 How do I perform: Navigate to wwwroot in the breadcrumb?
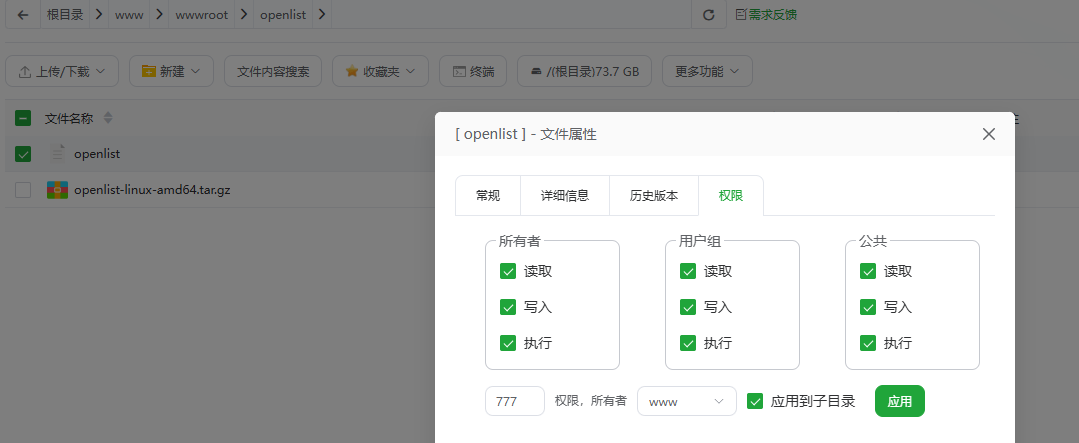201,14
